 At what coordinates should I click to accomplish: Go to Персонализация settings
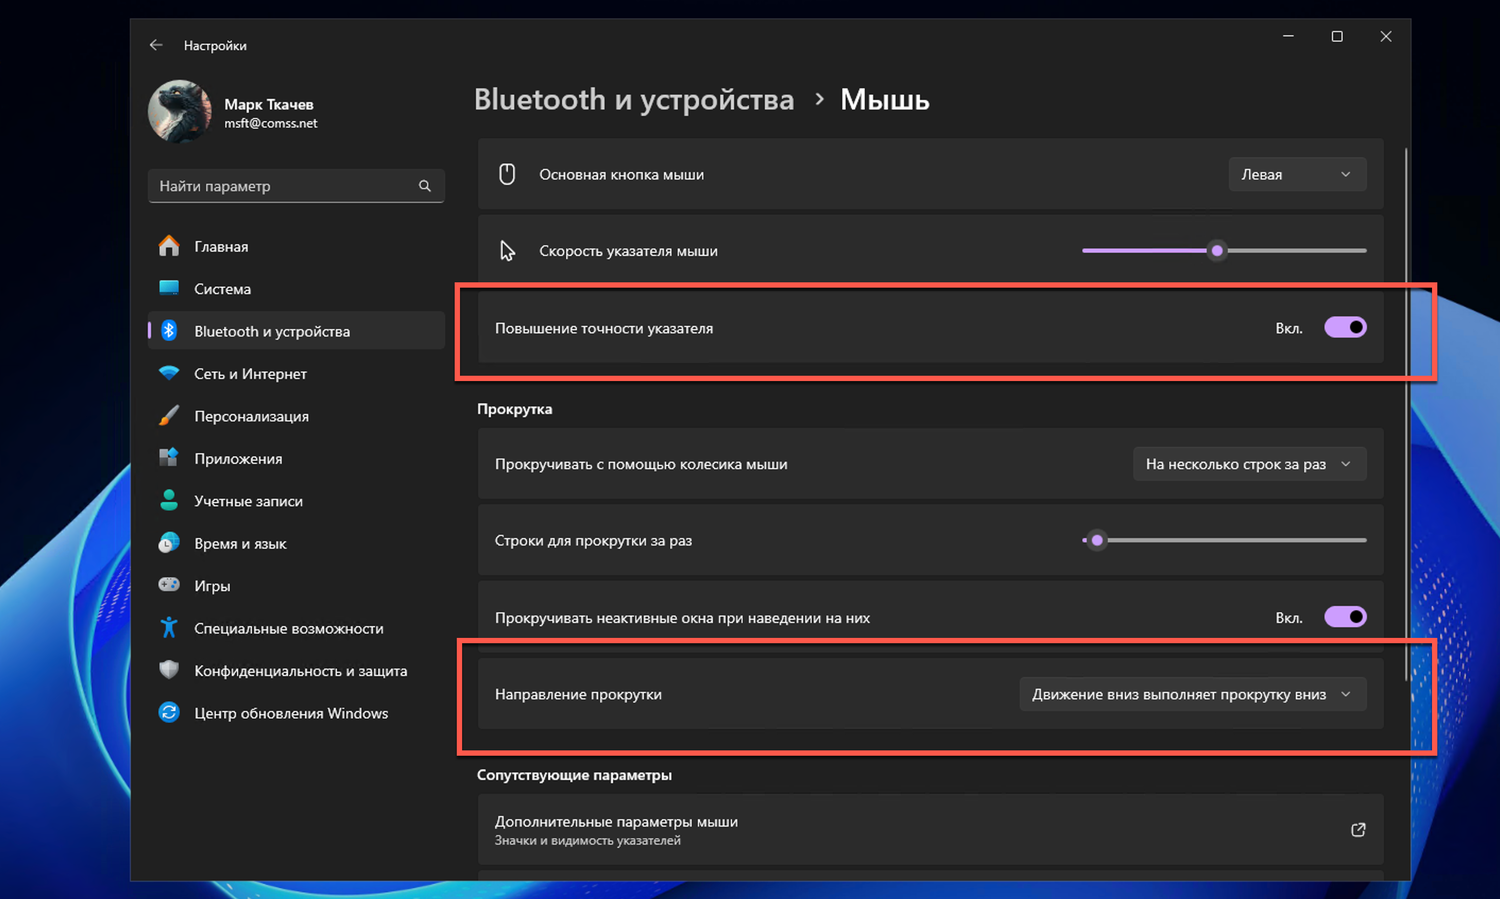click(296, 416)
